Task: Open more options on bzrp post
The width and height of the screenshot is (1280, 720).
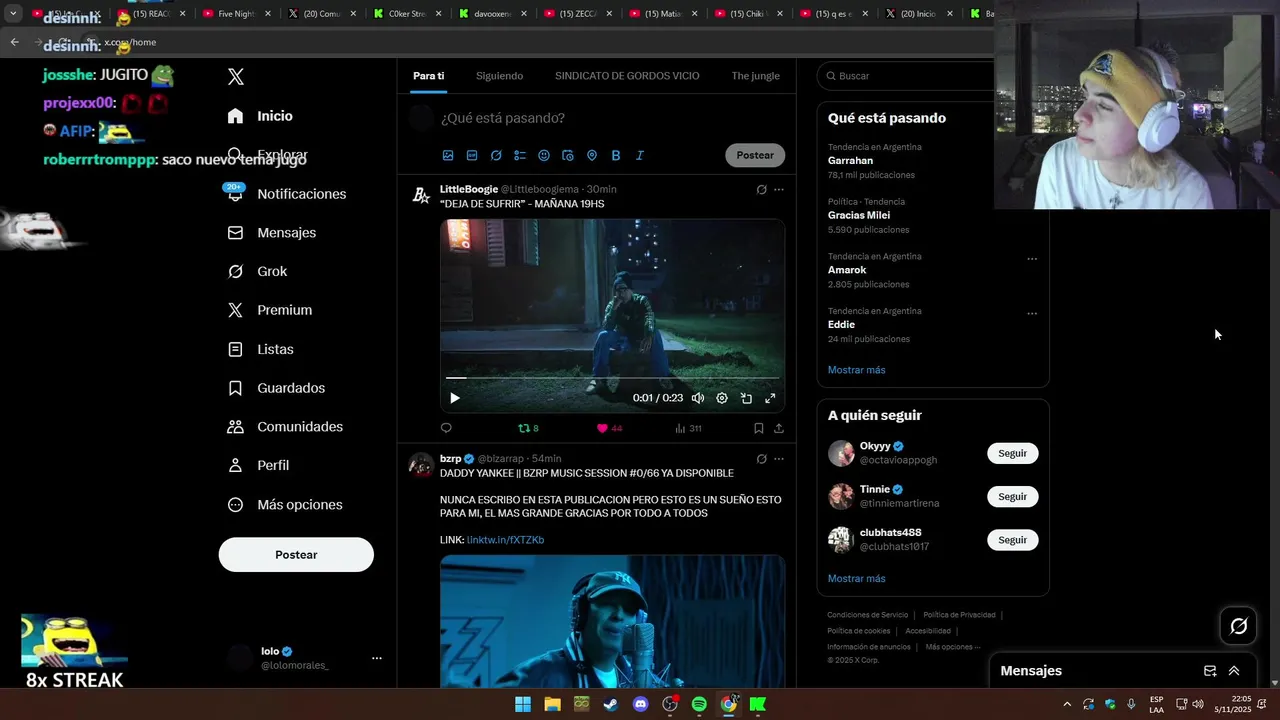Action: pyautogui.click(x=779, y=459)
